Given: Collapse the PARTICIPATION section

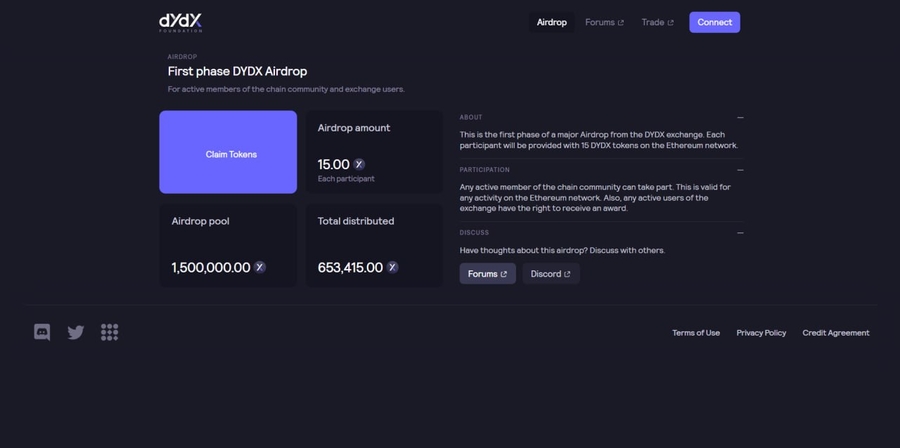Looking at the screenshot, I should 740,170.
